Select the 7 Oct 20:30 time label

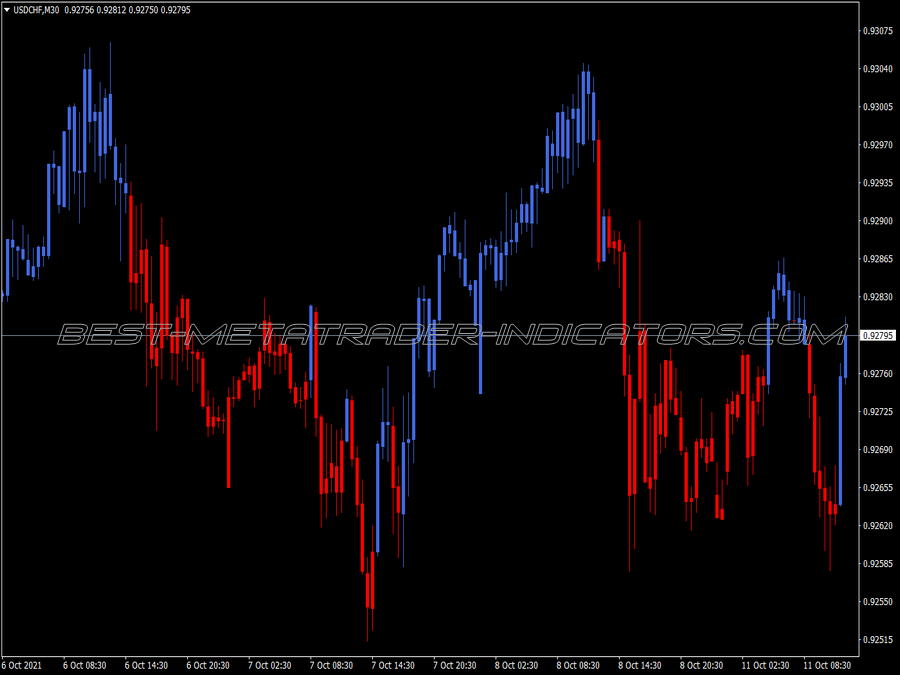click(455, 665)
